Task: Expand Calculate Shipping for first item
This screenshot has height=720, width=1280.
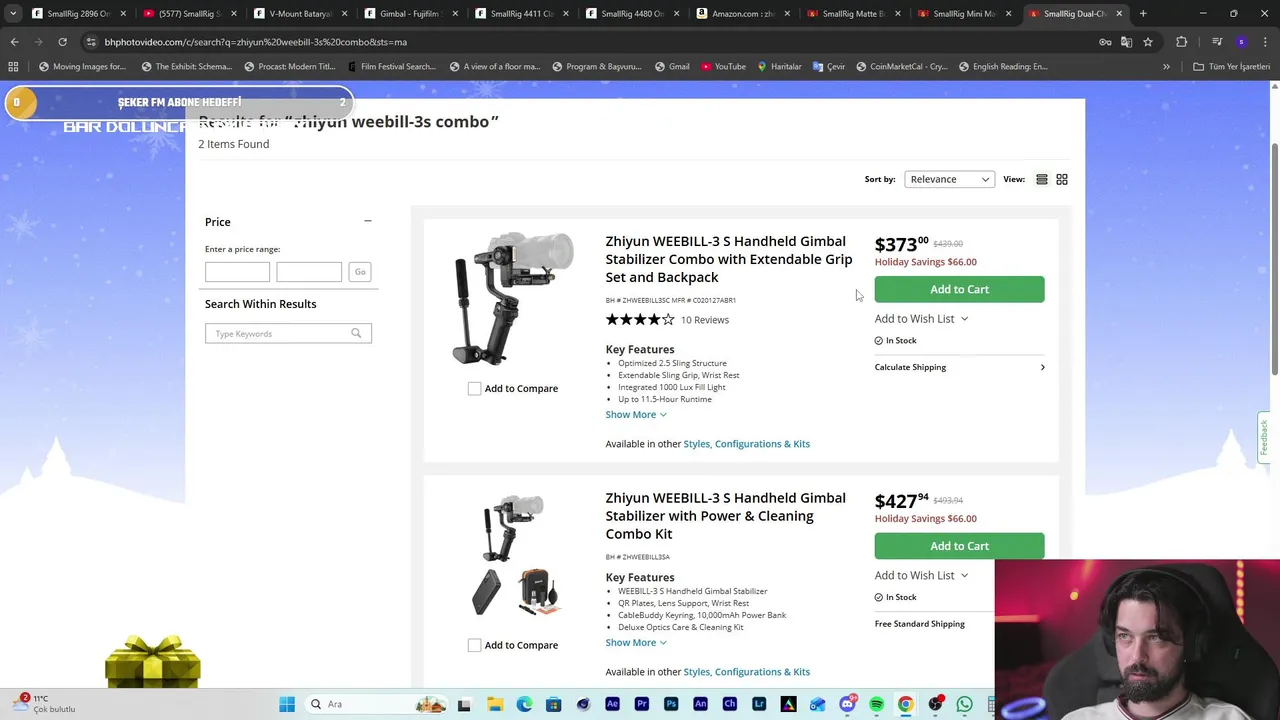Action: pyautogui.click(x=959, y=367)
